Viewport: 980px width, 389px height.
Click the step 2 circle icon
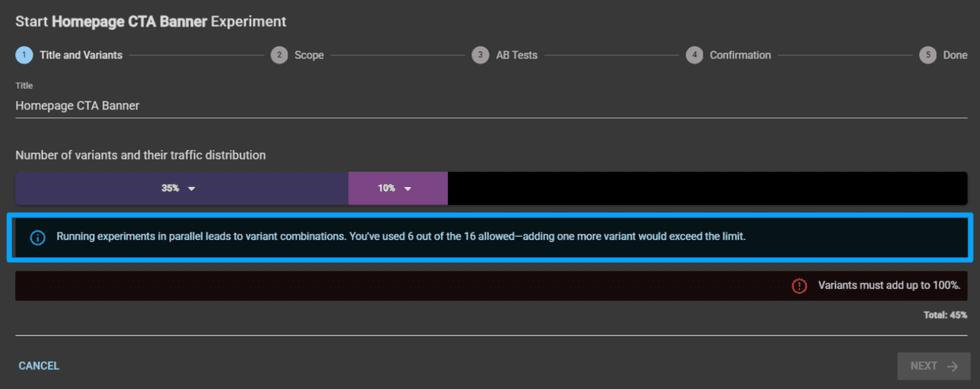(x=279, y=55)
